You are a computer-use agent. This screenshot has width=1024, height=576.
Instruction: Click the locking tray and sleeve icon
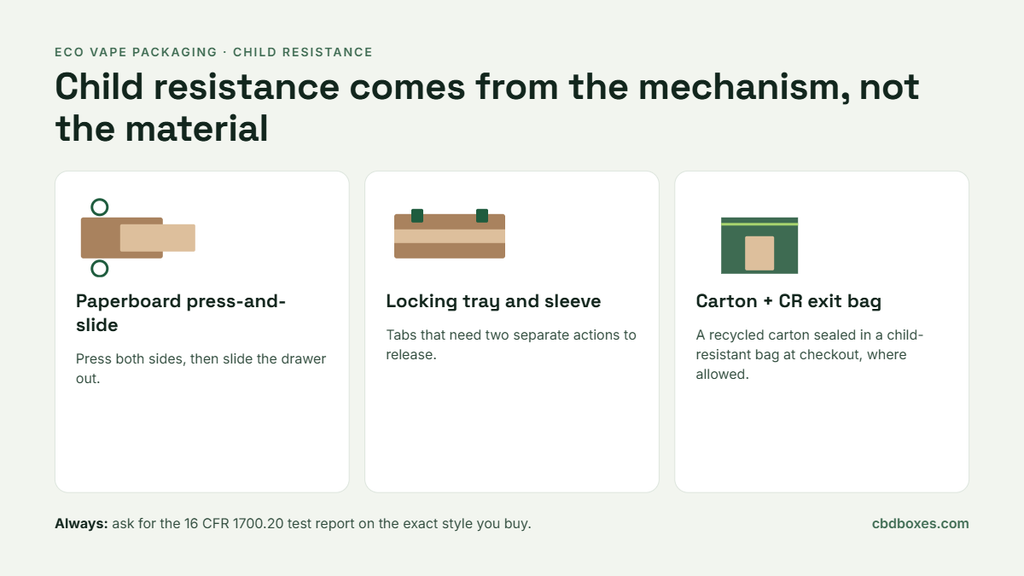pyautogui.click(x=449, y=234)
